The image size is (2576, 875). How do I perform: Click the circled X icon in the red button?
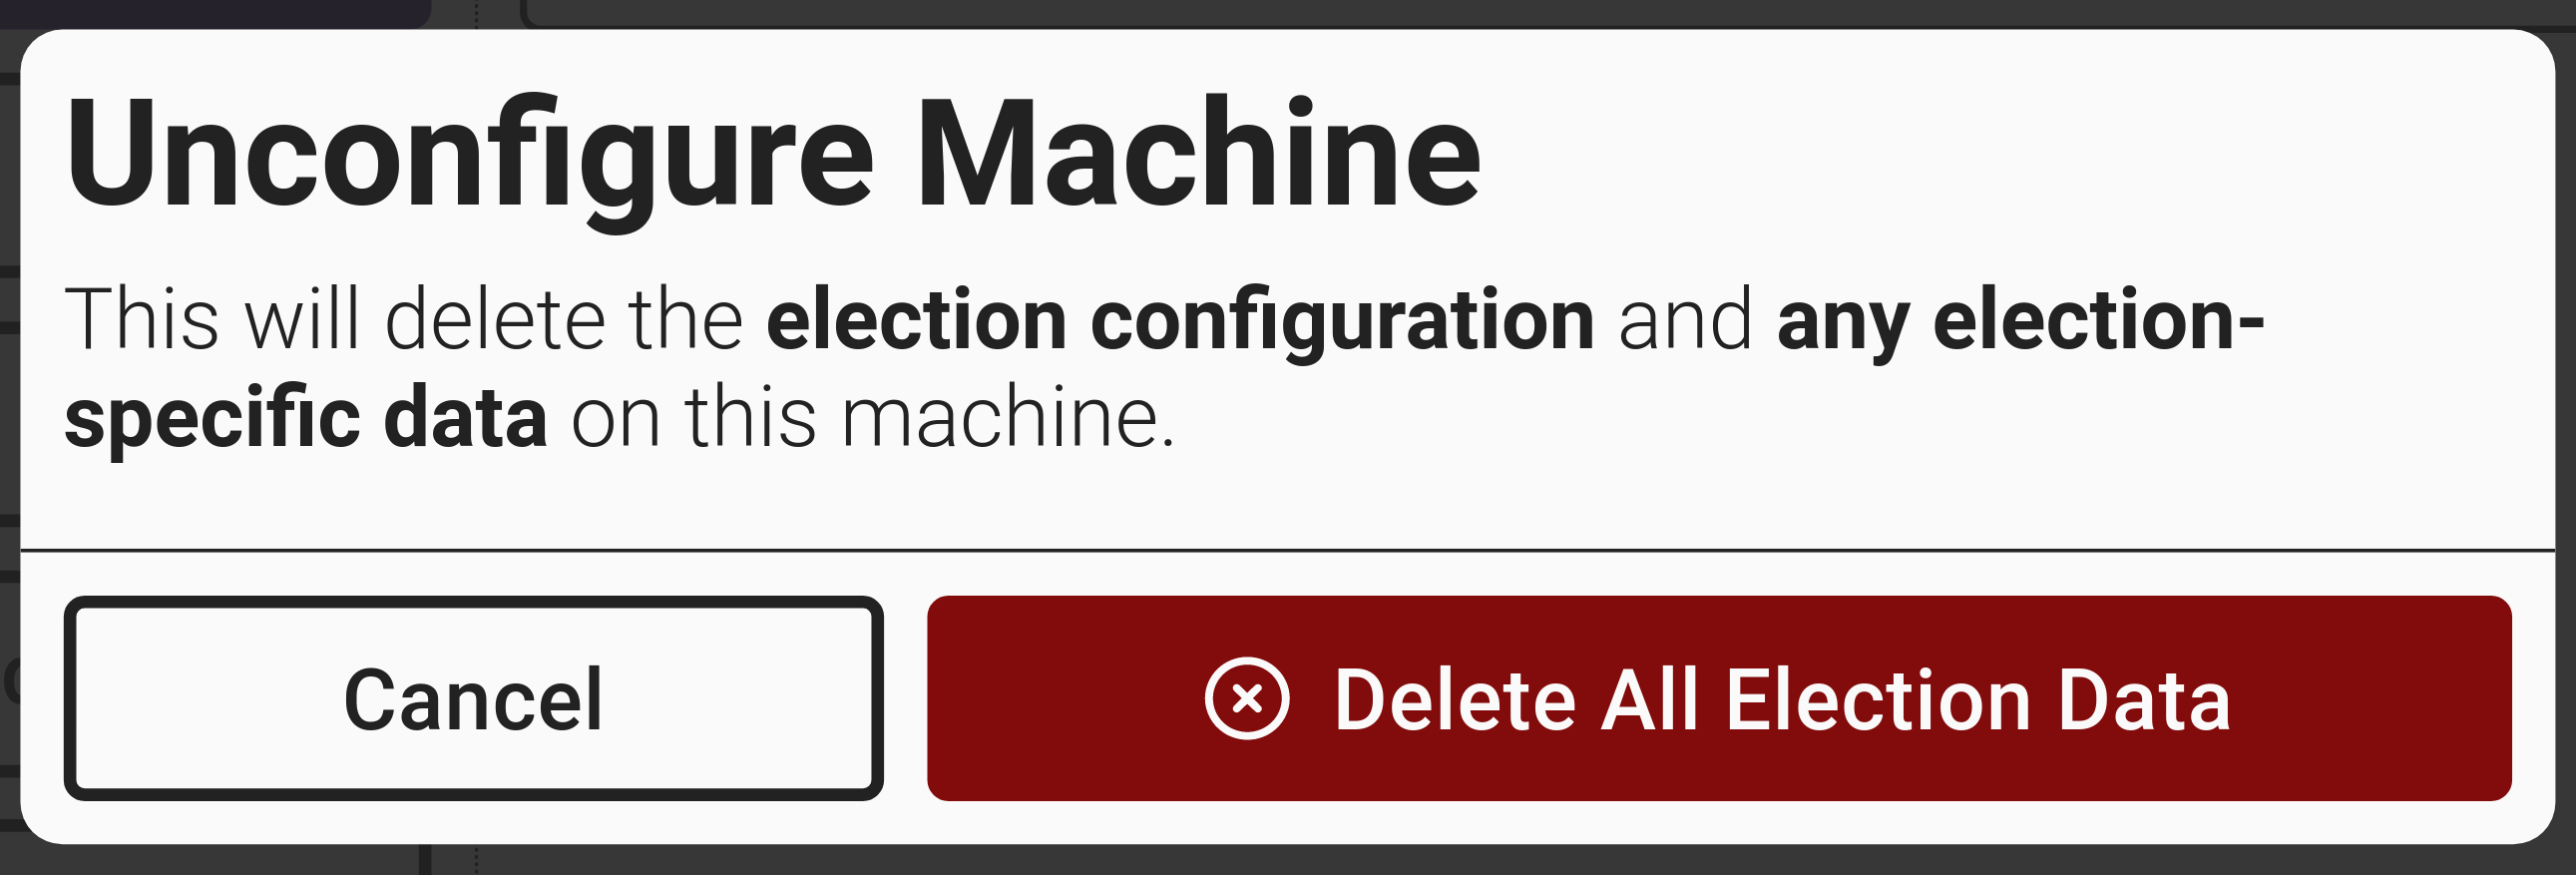tap(1246, 699)
